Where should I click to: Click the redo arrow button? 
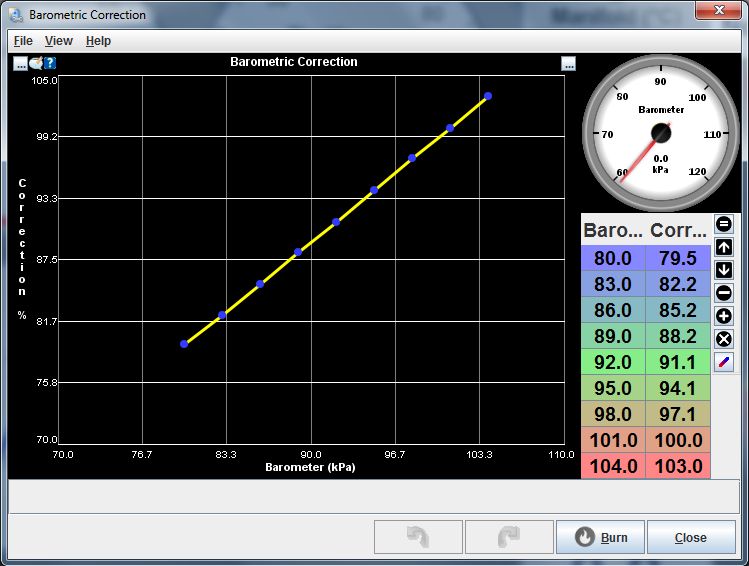(509, 537)
